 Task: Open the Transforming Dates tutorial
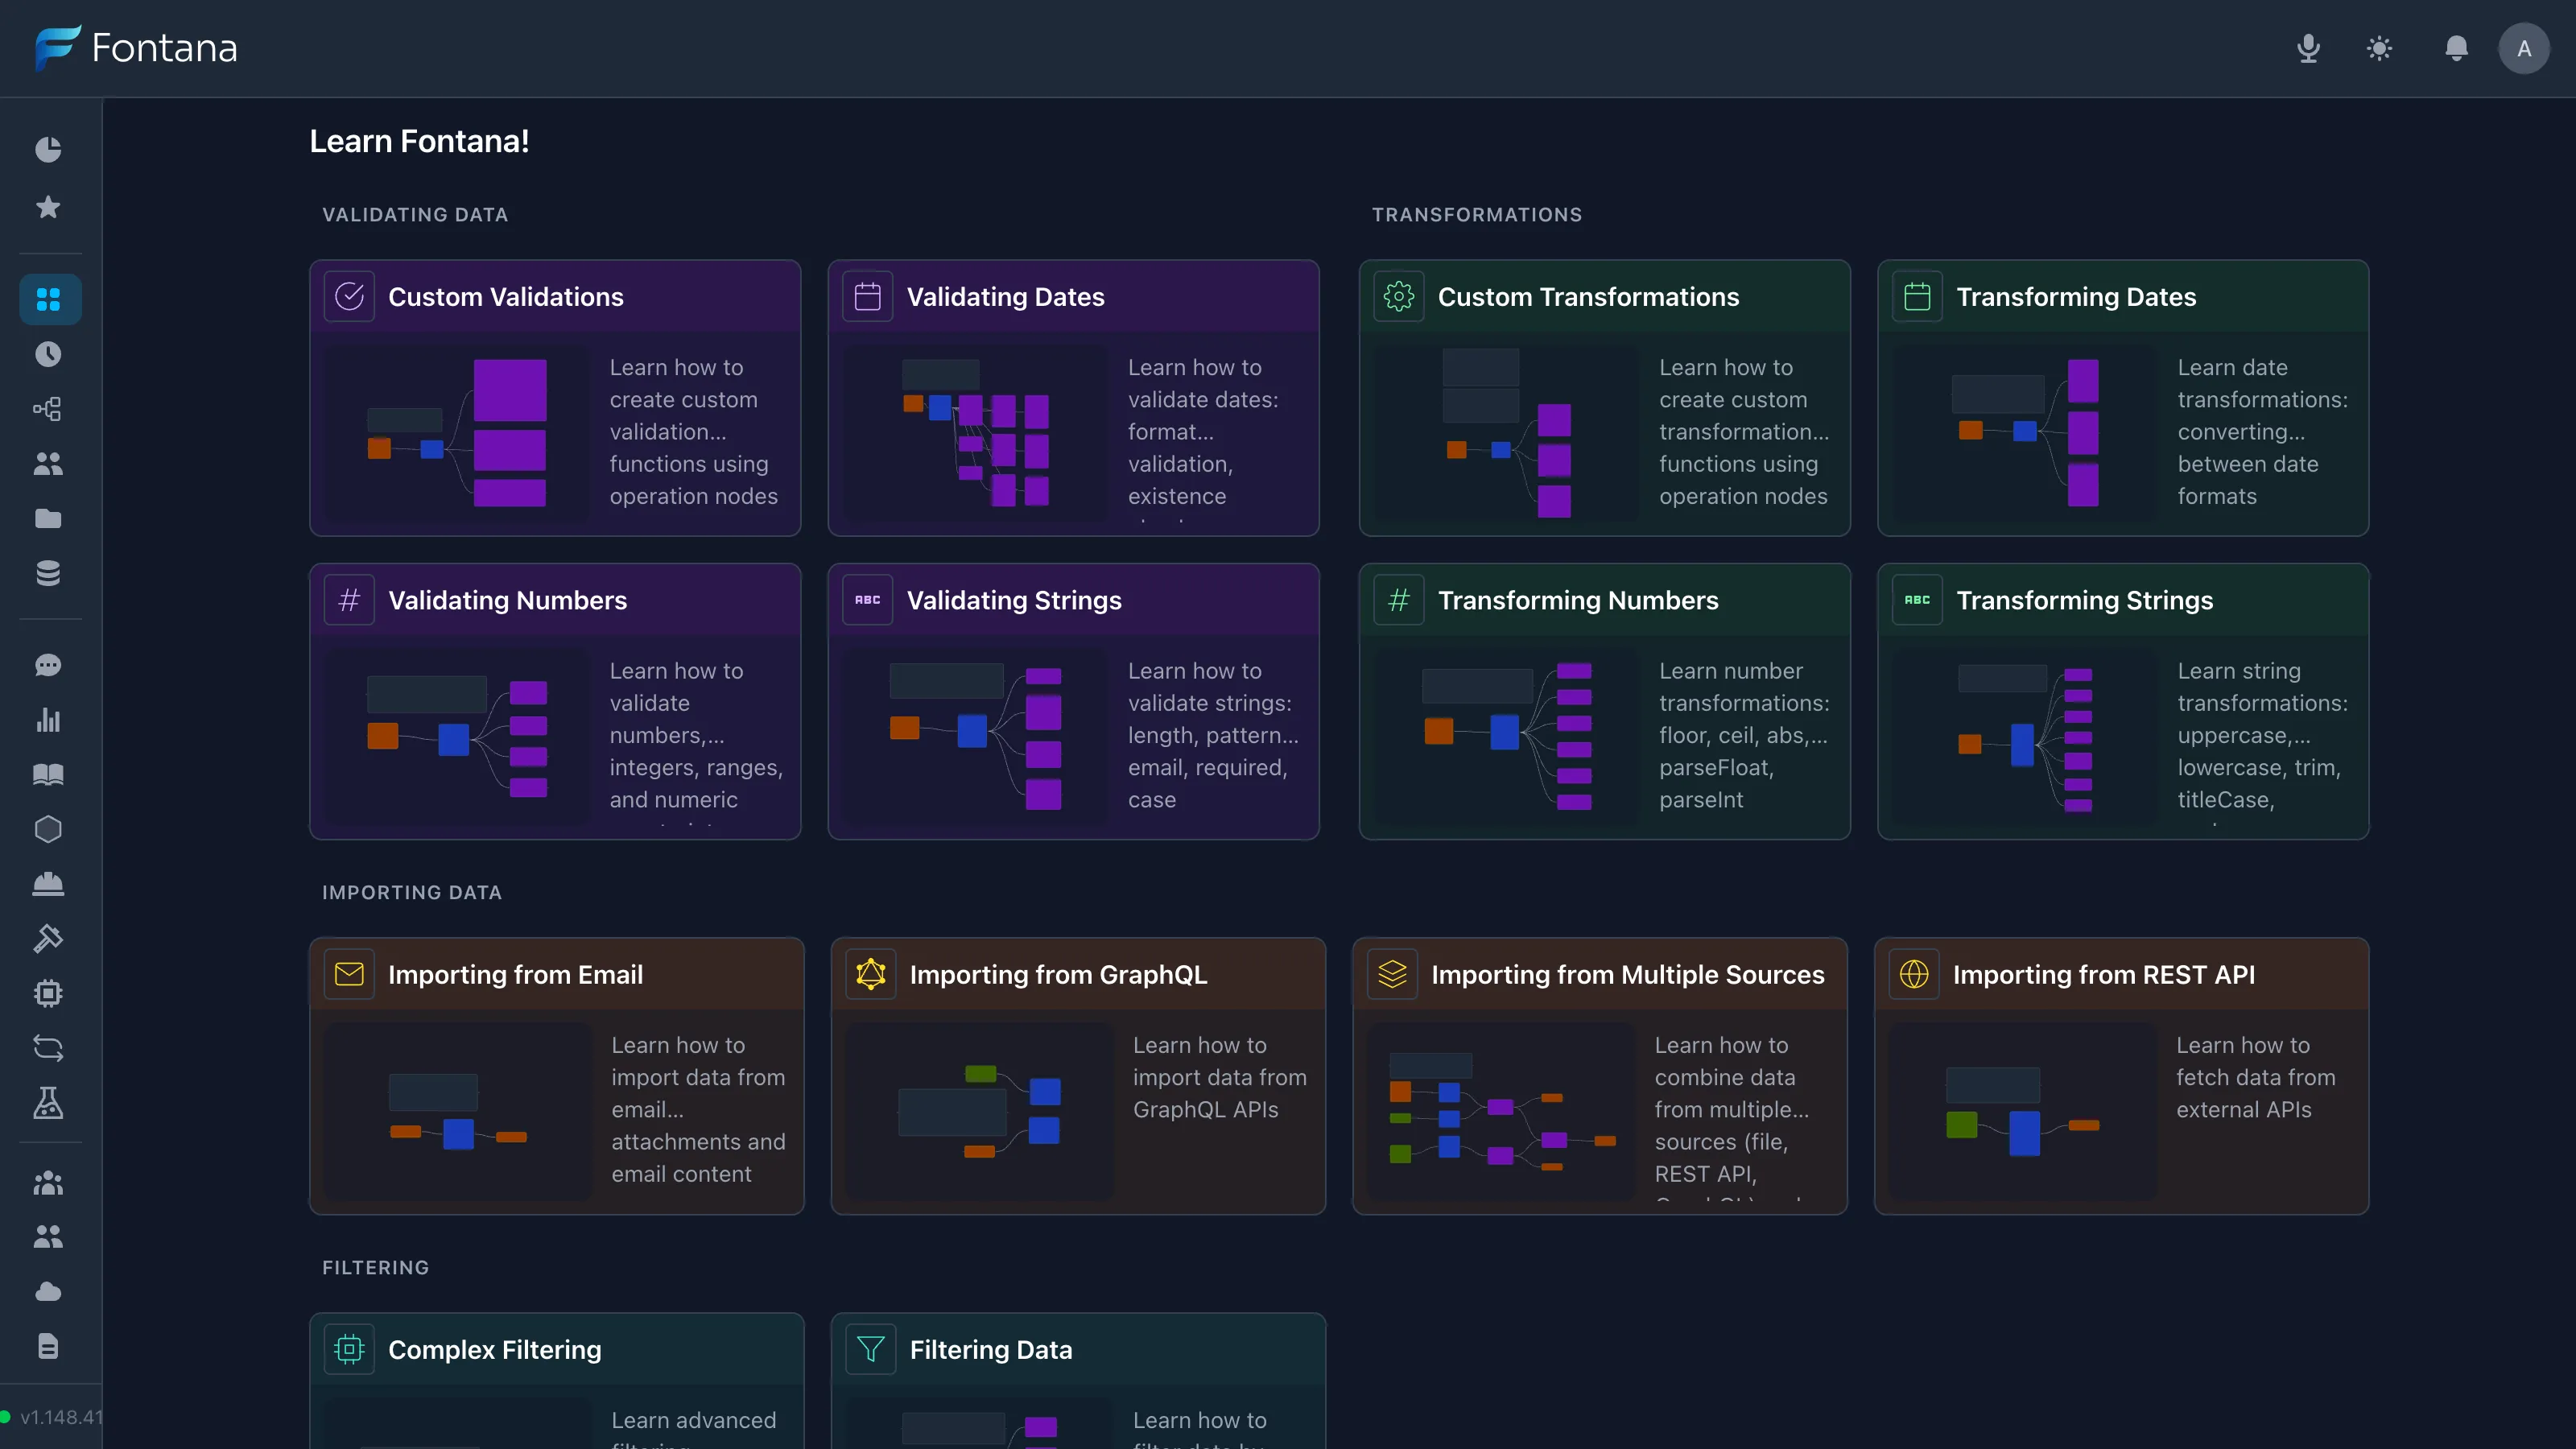click(2123, 398)
